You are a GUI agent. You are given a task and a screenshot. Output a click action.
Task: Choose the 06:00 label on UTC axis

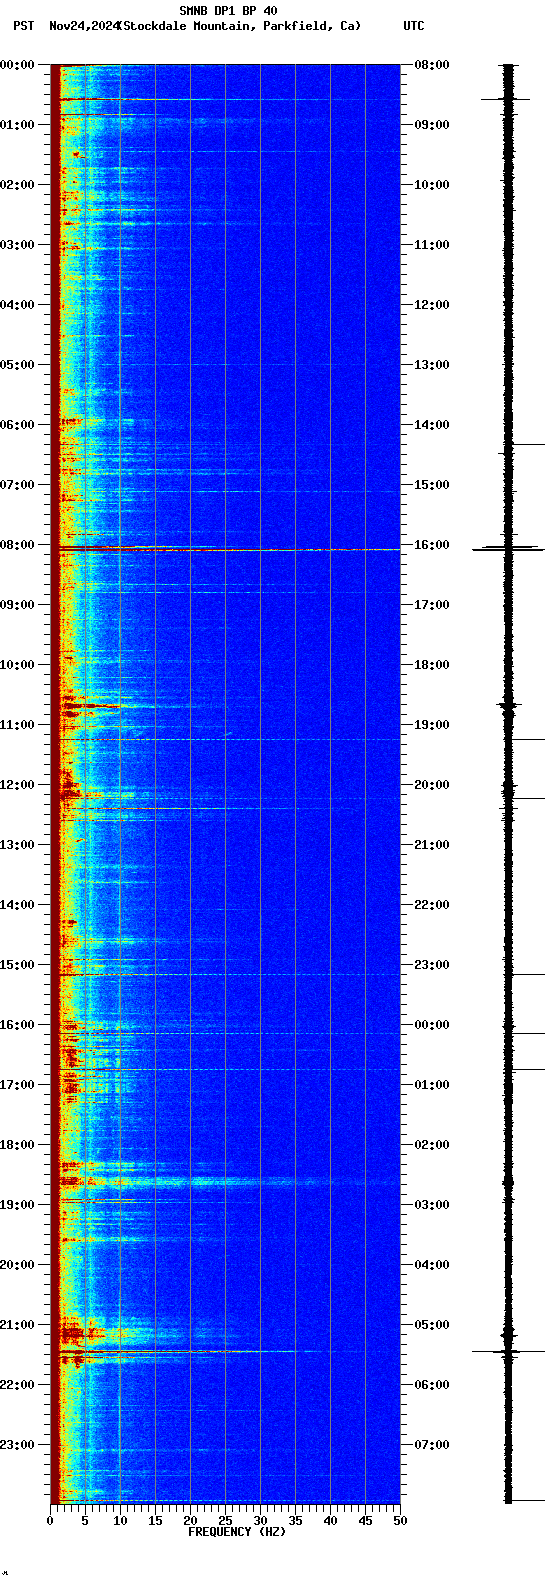coord(432,1385)
